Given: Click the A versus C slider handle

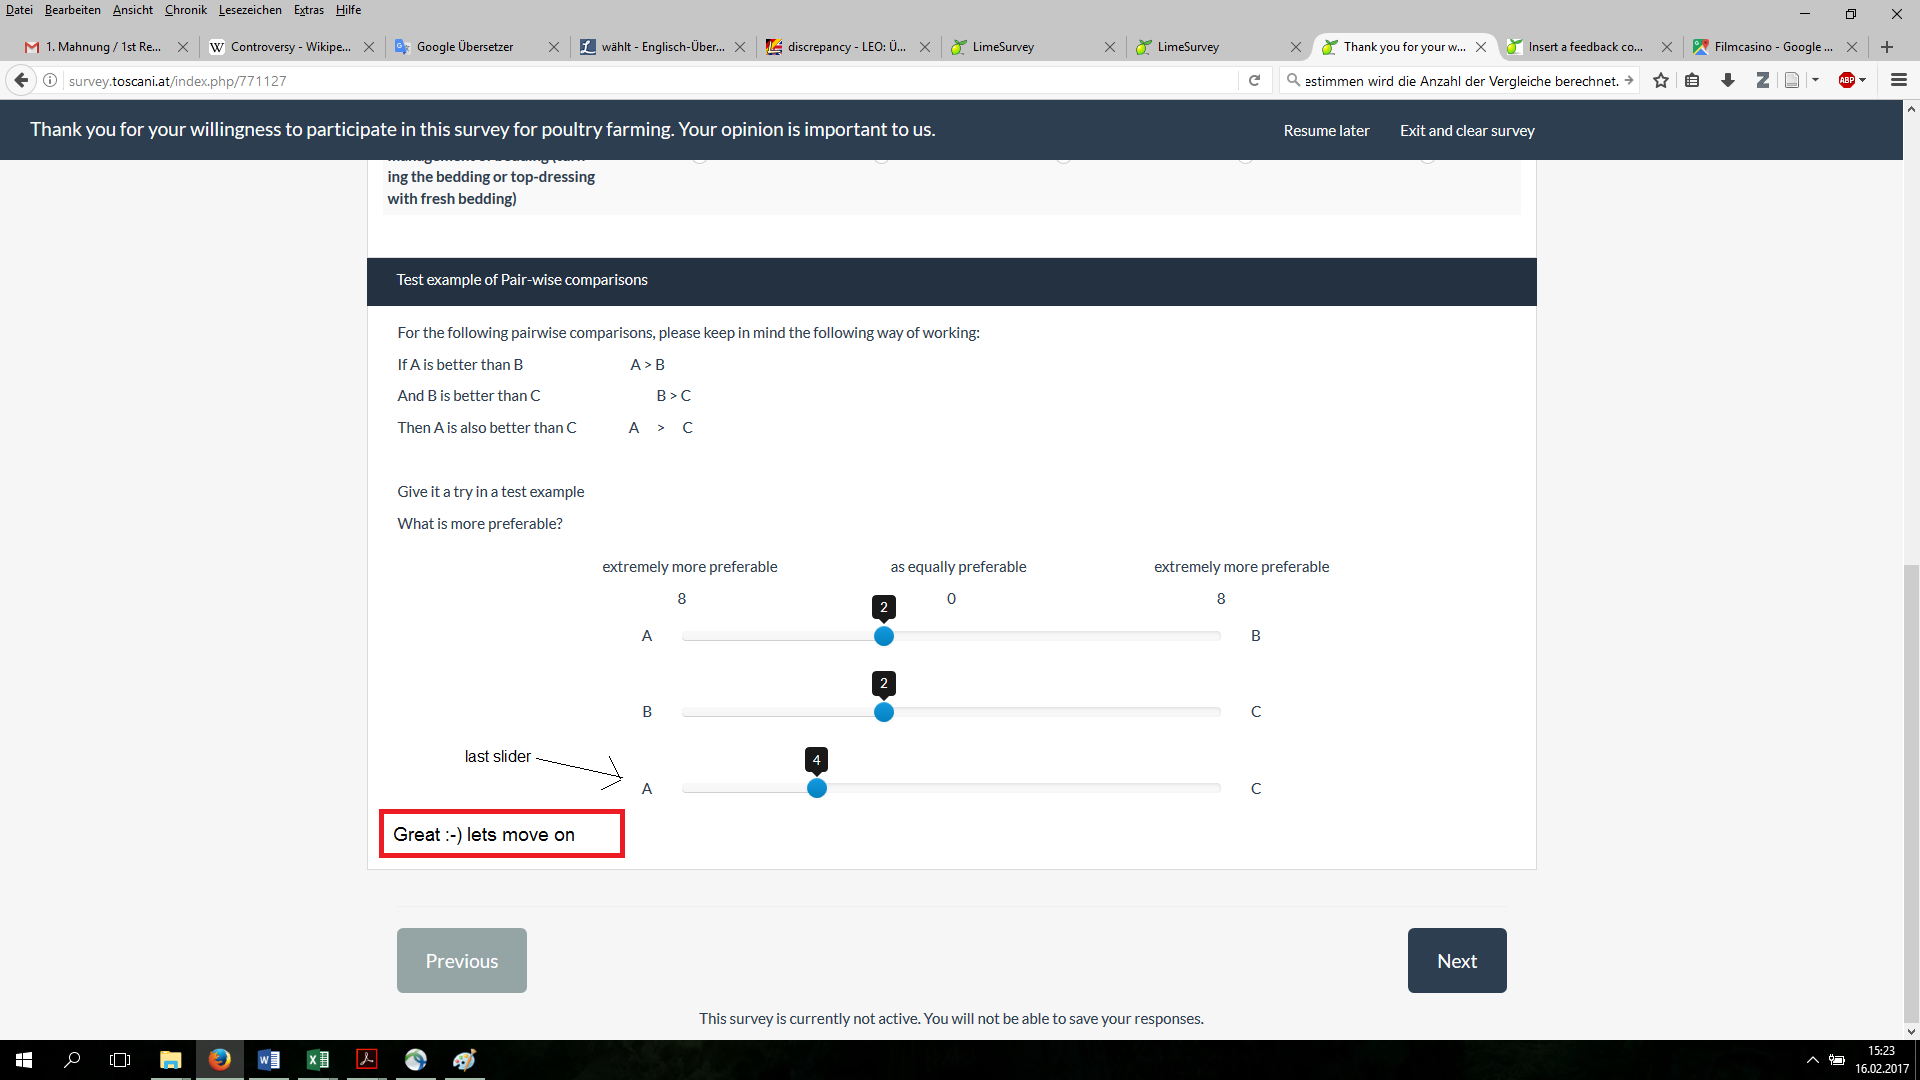Looking at the screenshot, I should point(817,788).
